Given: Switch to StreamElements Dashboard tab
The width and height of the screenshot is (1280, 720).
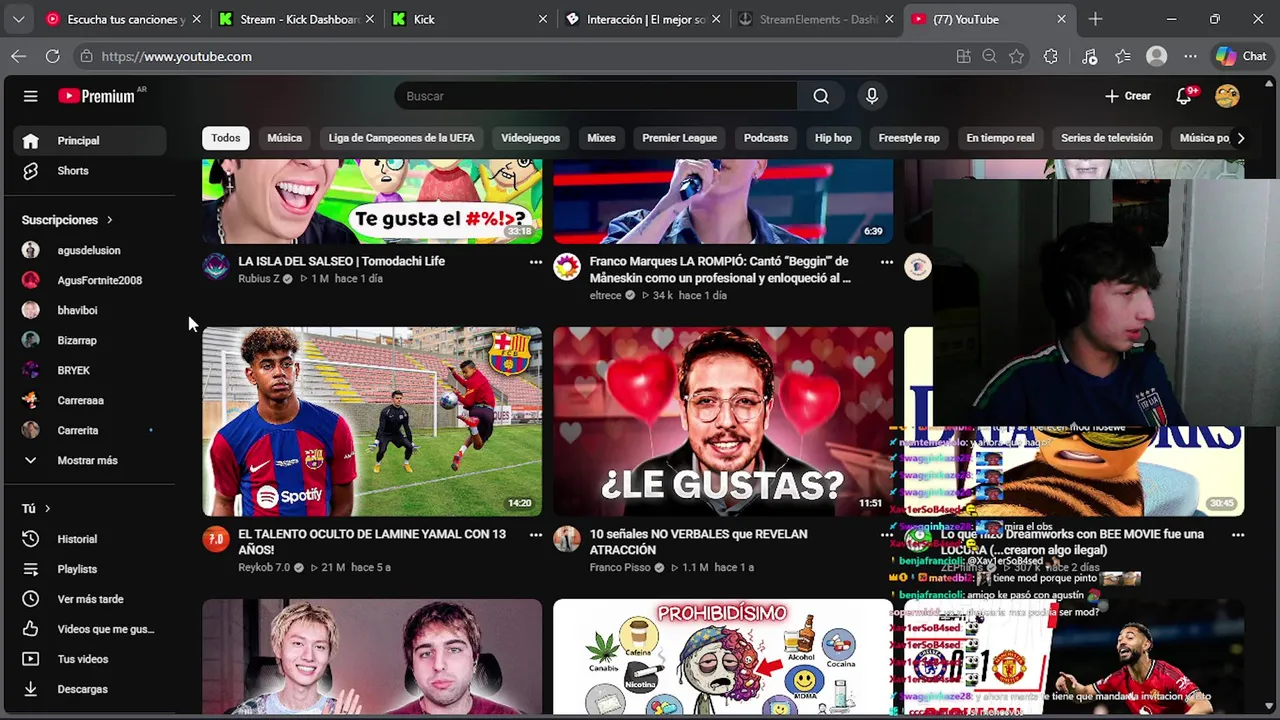Looking at the screenshot, I should coord(815,19).
